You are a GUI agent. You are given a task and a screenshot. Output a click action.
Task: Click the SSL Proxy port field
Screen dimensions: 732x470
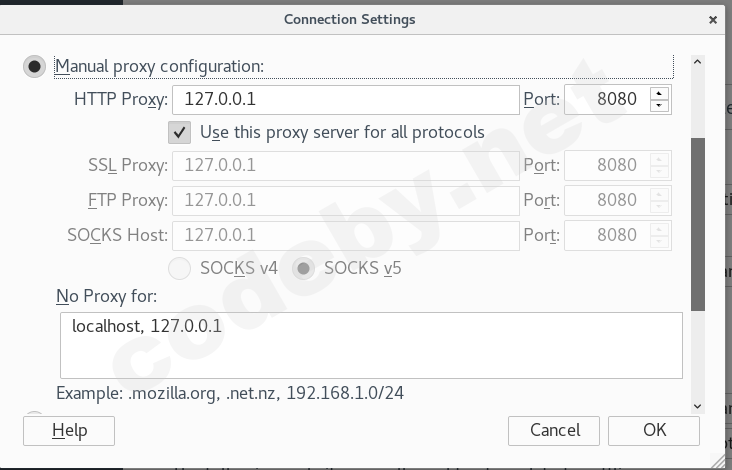coord(606,165)
